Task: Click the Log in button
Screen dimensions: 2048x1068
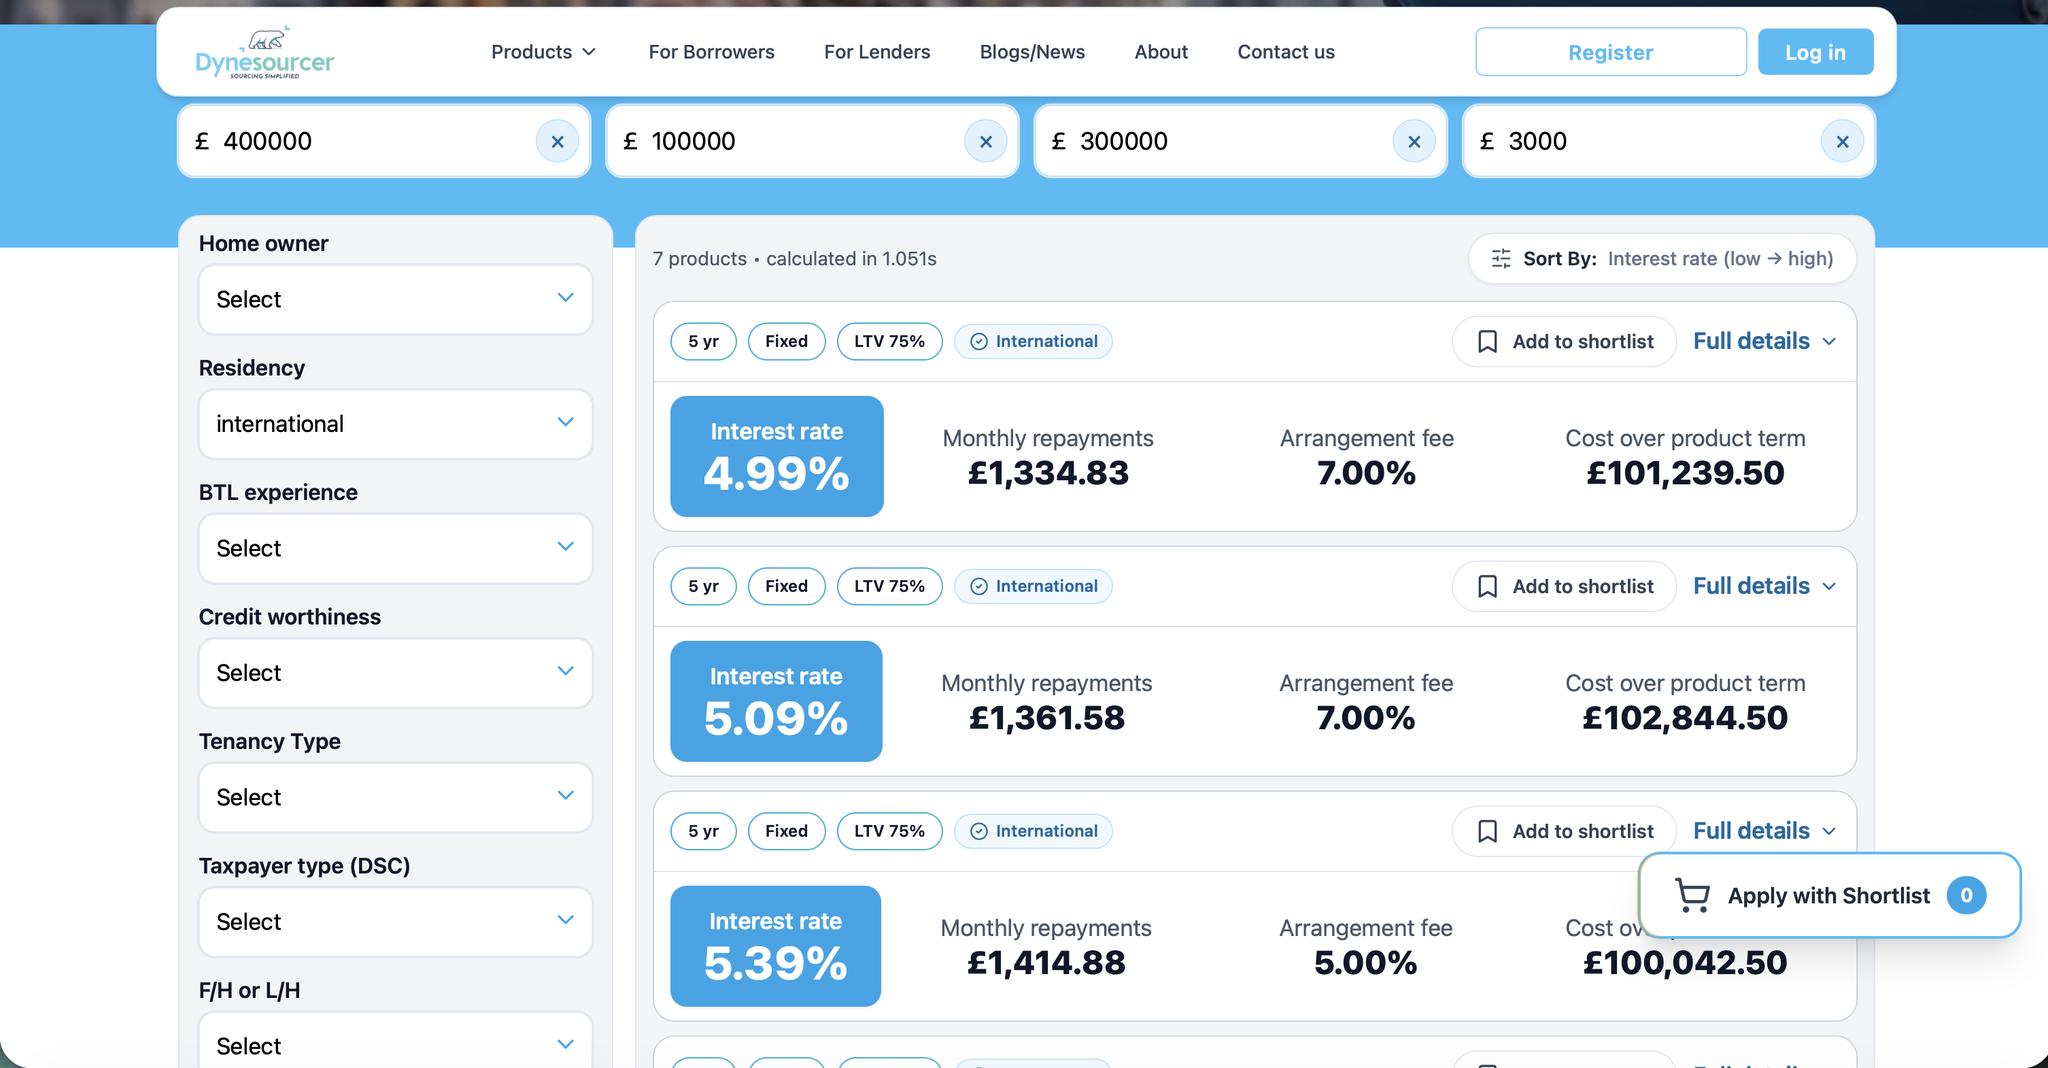Action: (1815, 52)
